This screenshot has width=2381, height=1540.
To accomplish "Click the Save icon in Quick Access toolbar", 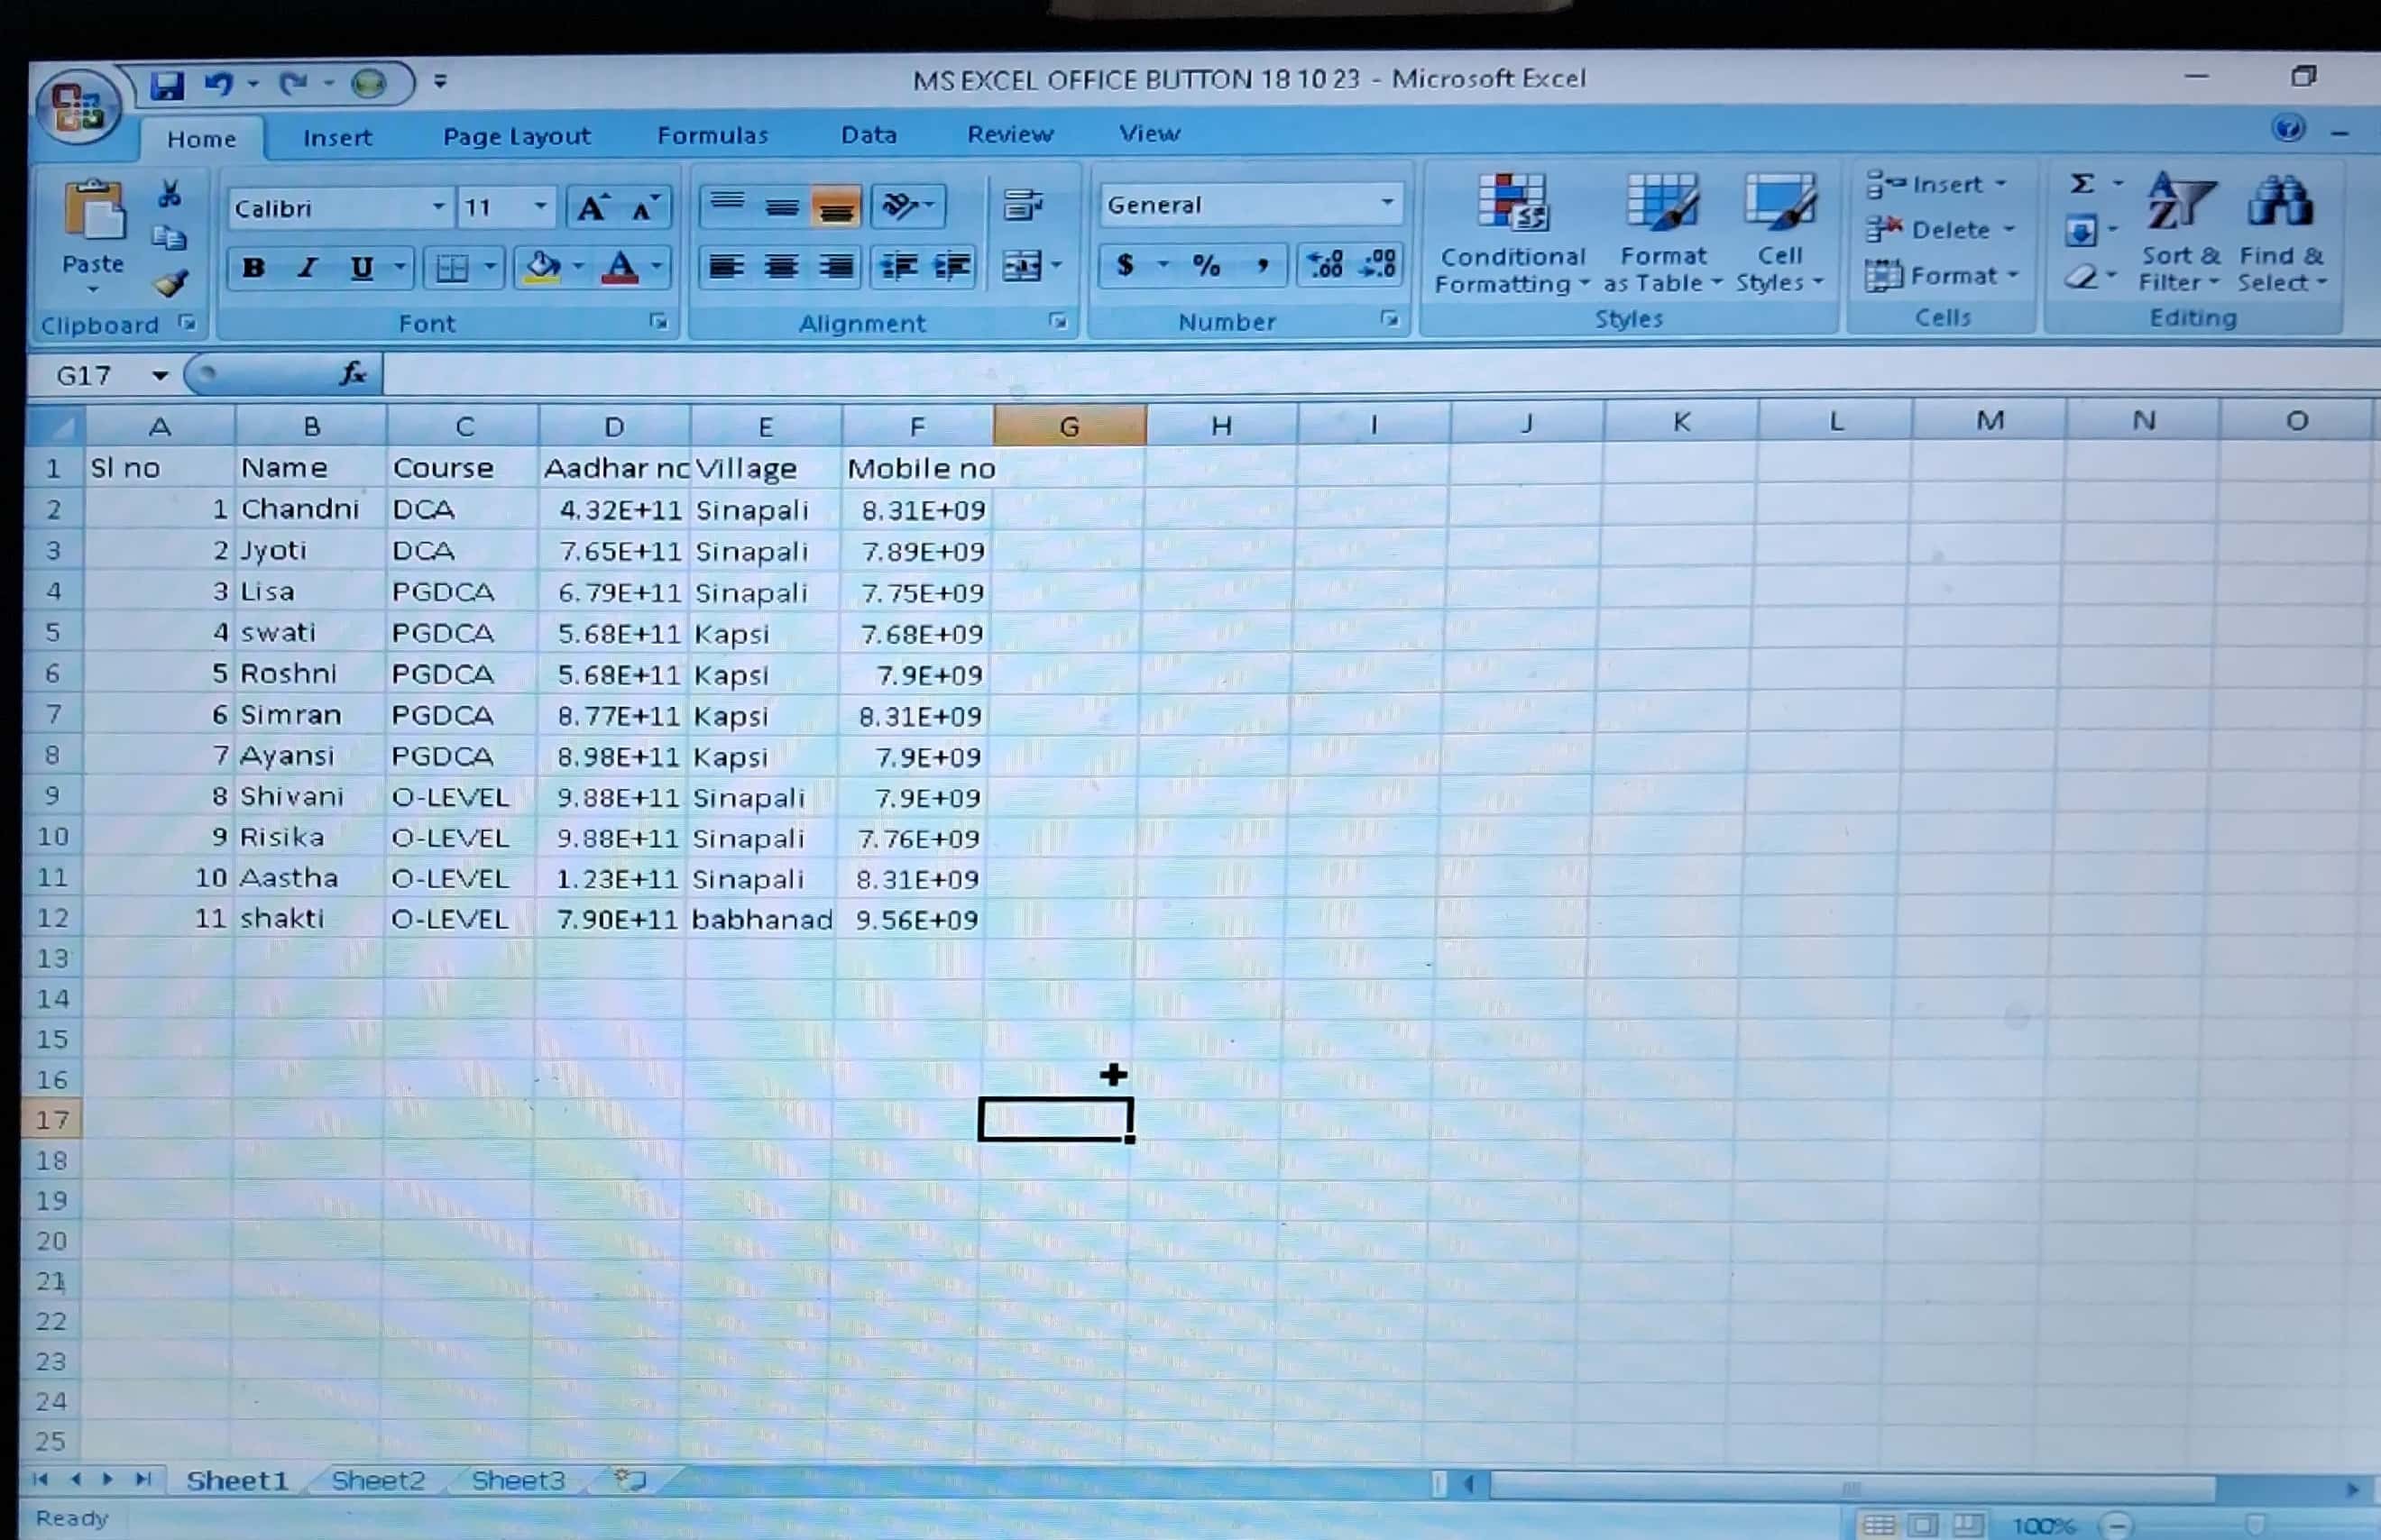I will (x=167, y=85).
